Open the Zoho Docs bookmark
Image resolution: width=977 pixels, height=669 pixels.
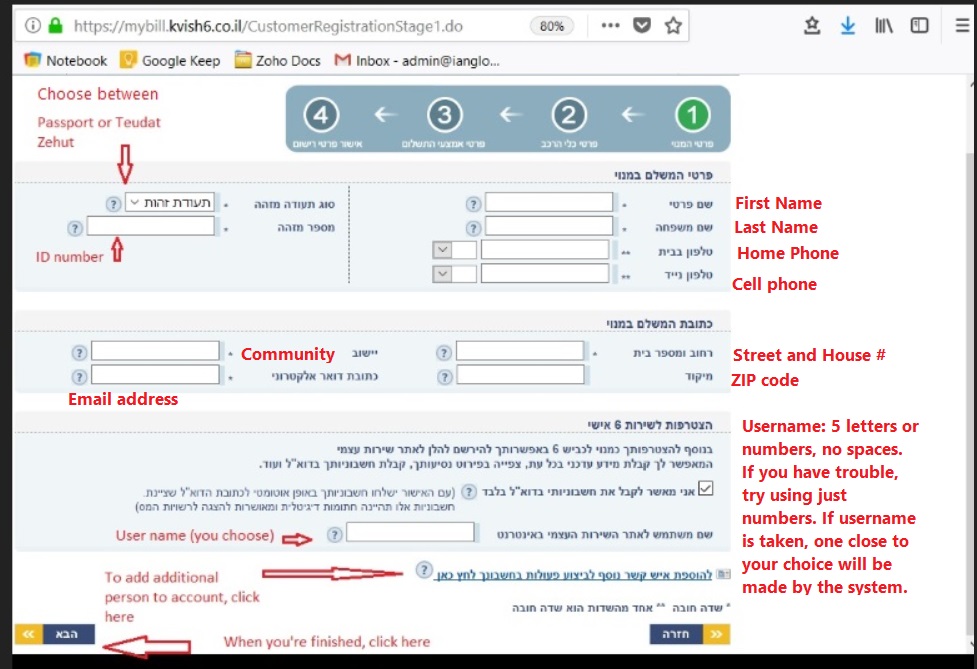(278, 60)
